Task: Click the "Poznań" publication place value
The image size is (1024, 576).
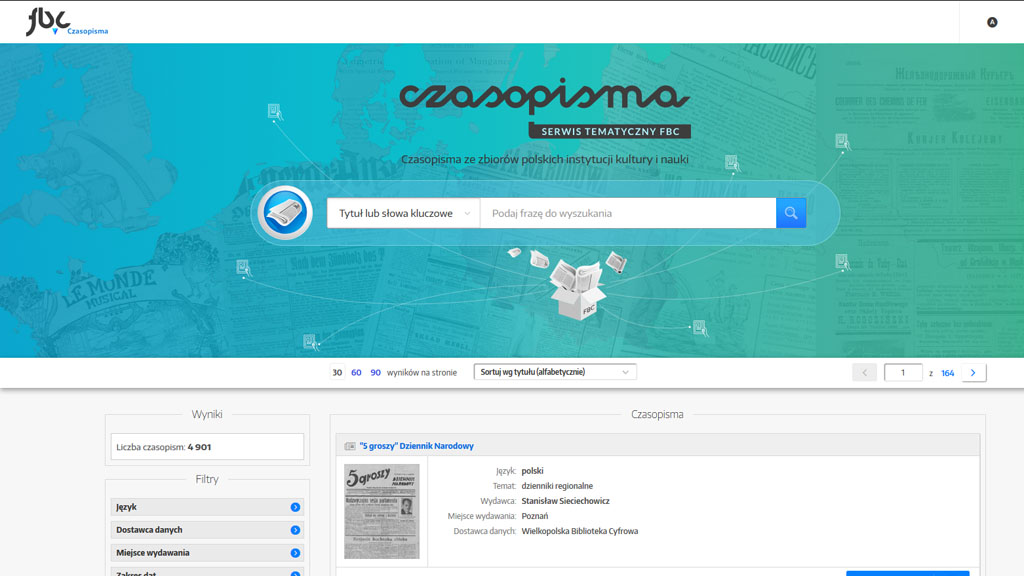Action: click(534, 516)
